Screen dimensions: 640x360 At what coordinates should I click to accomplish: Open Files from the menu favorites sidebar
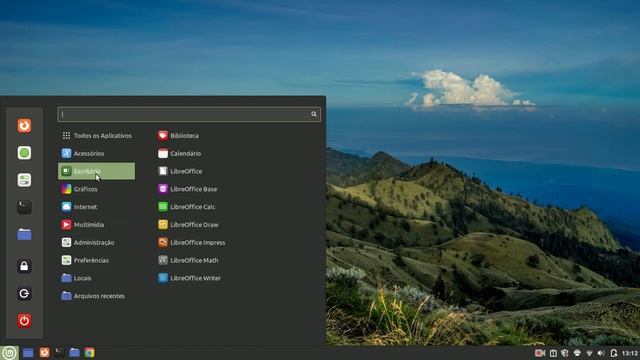point(24,234)
